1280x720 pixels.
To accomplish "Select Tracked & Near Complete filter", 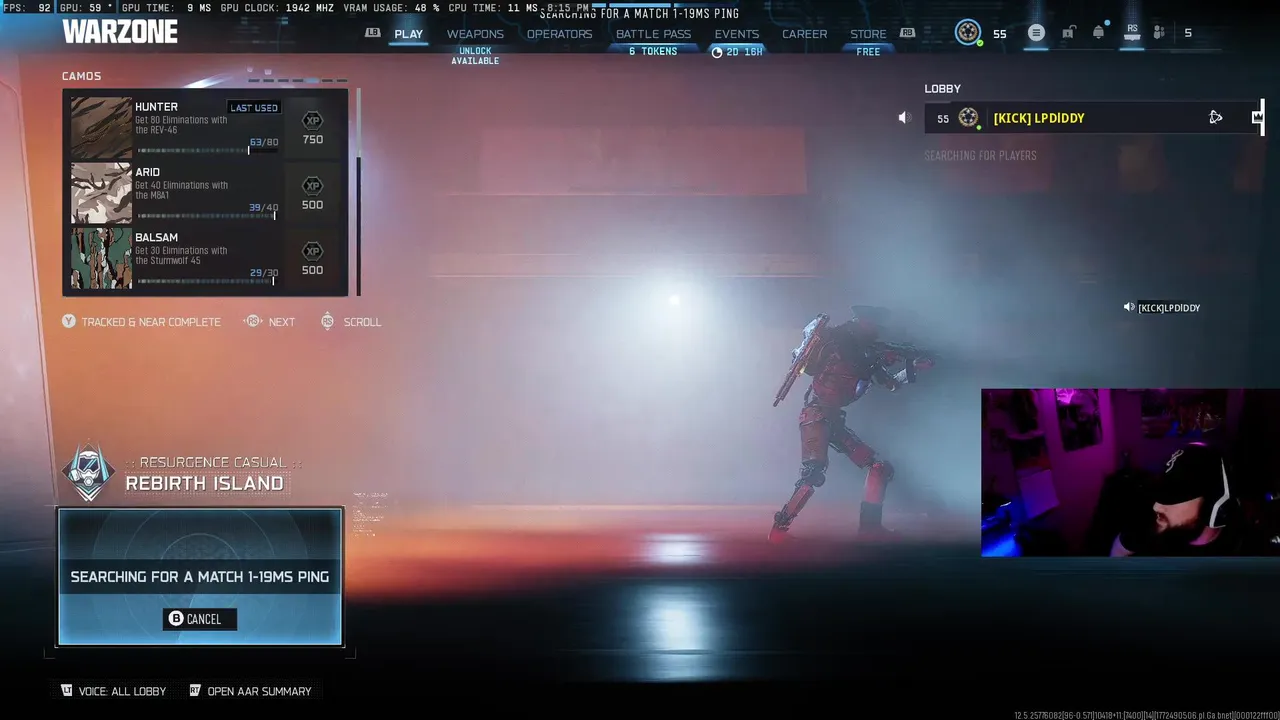I will coord(141,322).
